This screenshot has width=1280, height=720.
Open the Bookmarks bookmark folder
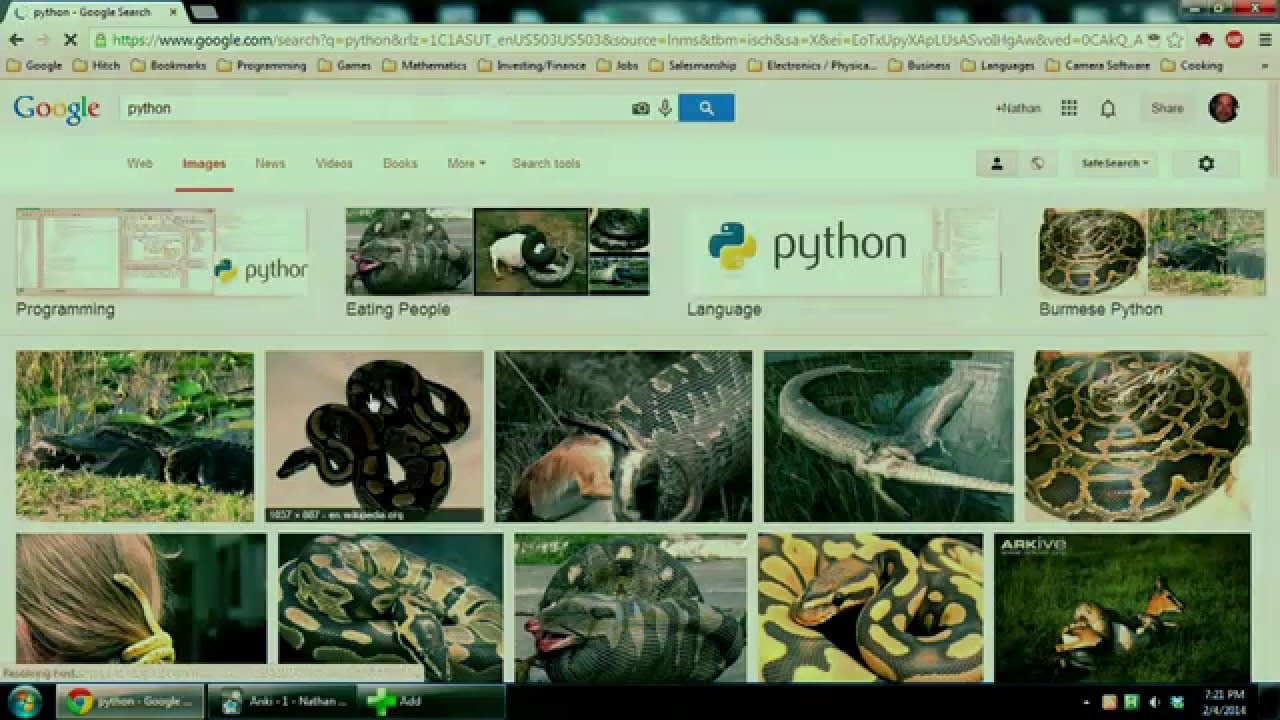(168, 65)
